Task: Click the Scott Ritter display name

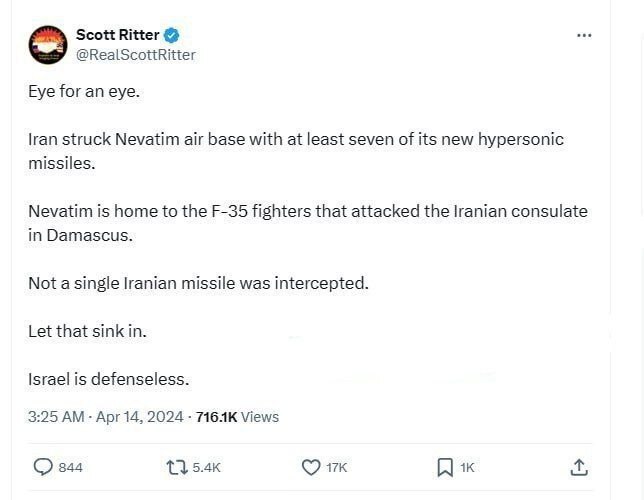Action: coord(118,35)
